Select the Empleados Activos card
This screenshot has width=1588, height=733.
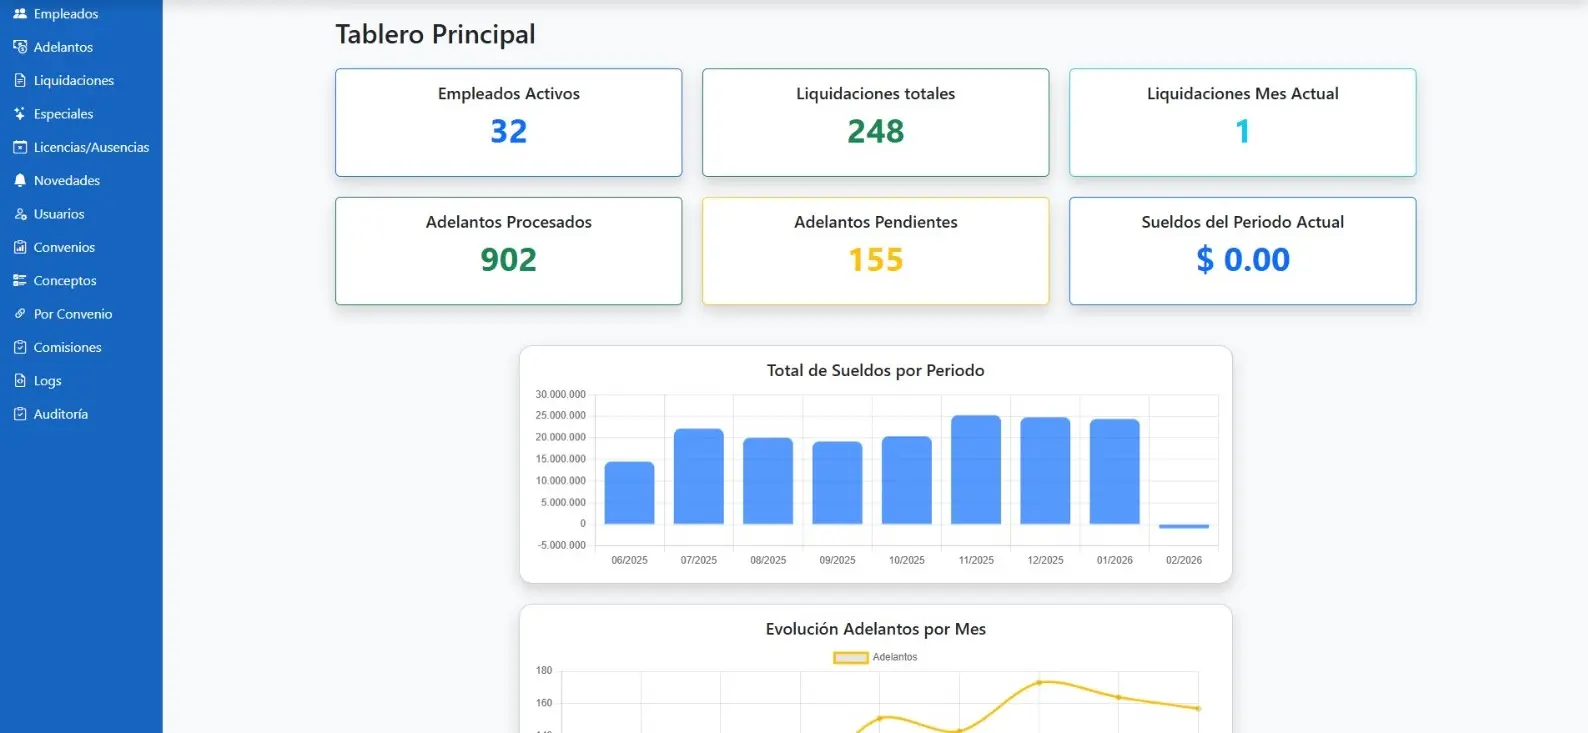(508, 122)
